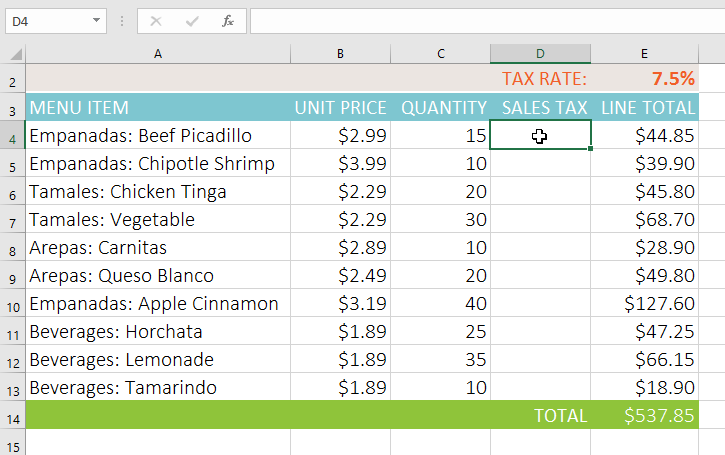Select row 14 header
The image size is (725, 455).
click(x=12, y=416)
